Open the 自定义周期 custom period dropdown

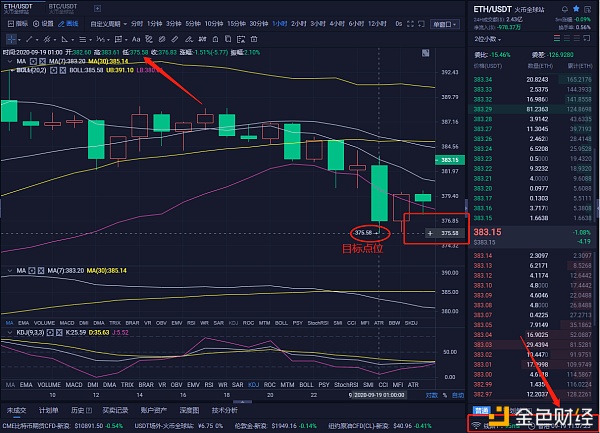[x=108, y=24]
